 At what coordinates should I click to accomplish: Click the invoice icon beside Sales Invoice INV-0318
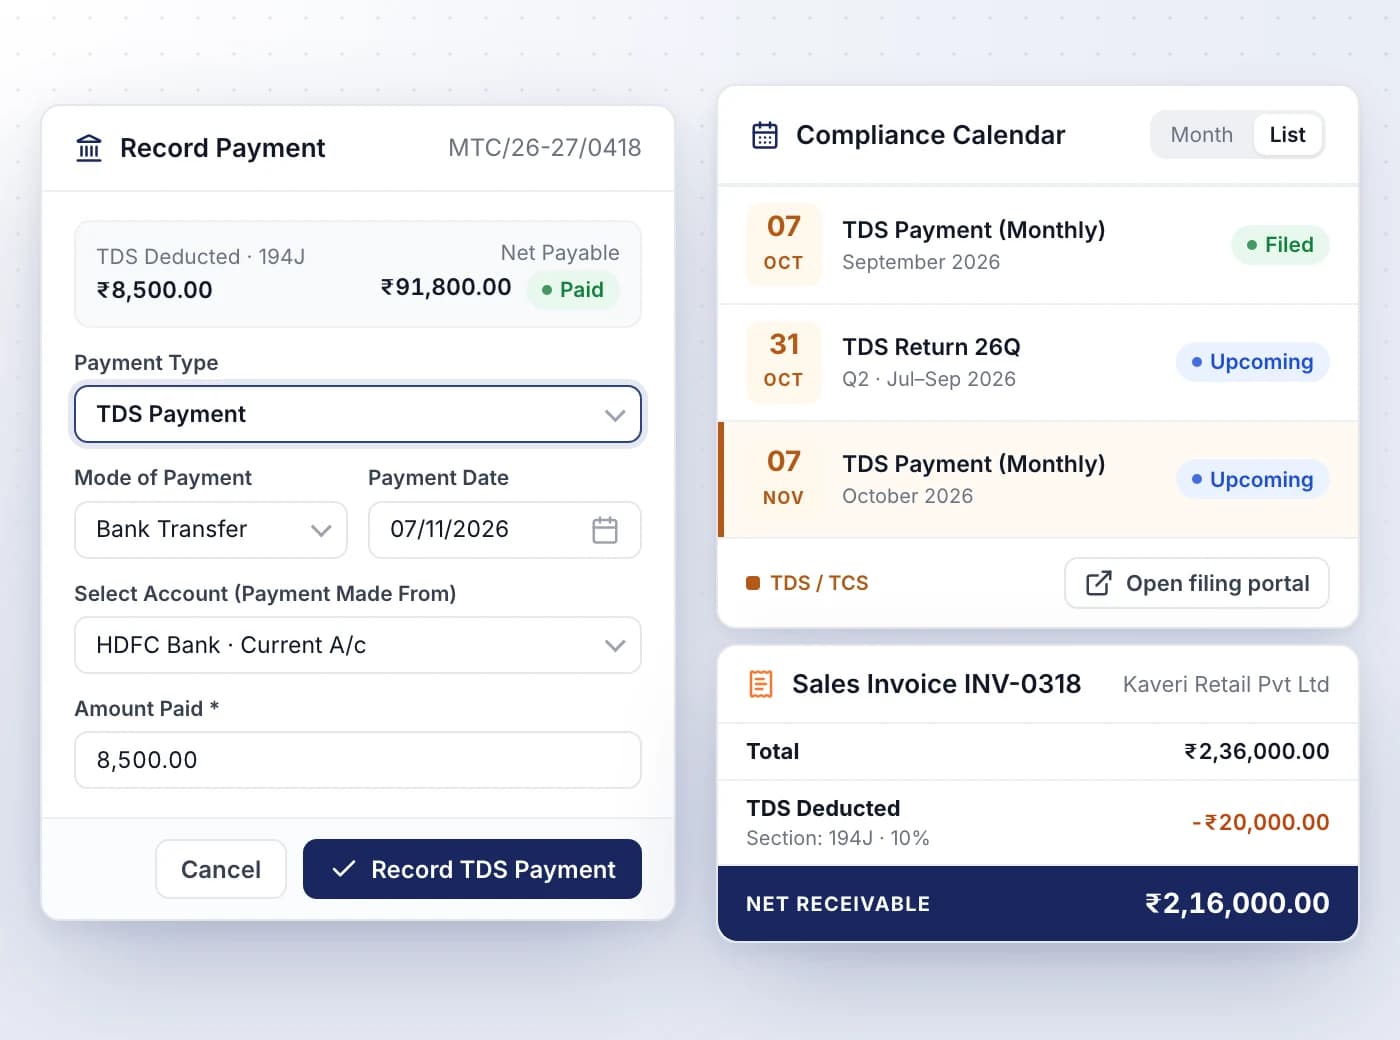(x=761, y=684)
